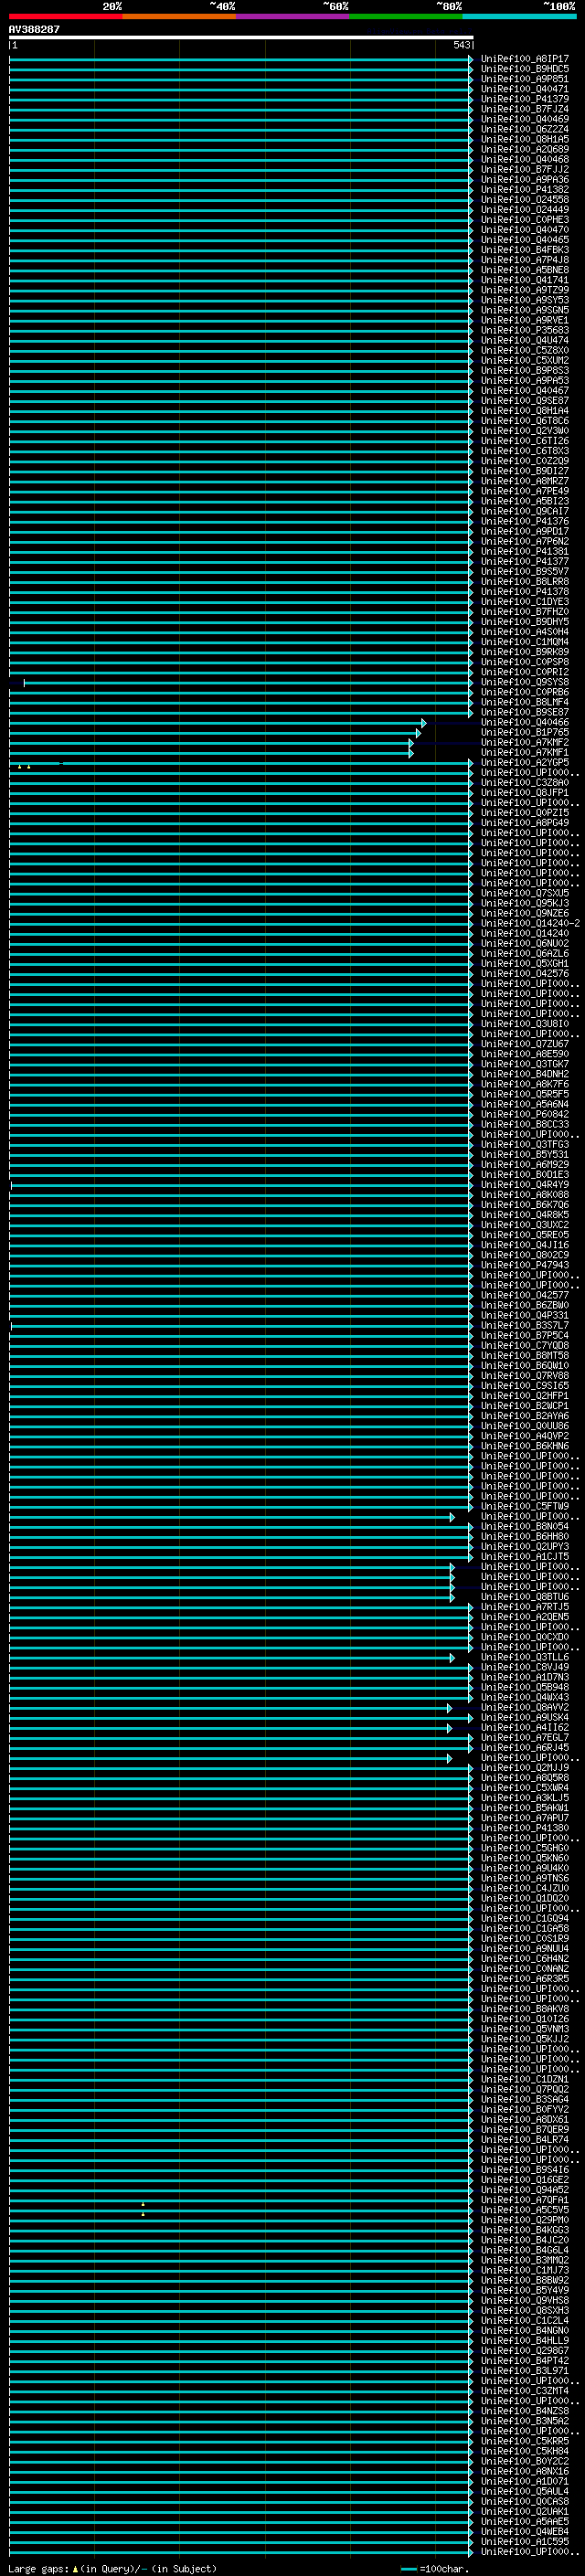Select the UniRef100_Q6Z2Z4 label
This screenshot has width=585, height=2576.
tap(524, 129)
